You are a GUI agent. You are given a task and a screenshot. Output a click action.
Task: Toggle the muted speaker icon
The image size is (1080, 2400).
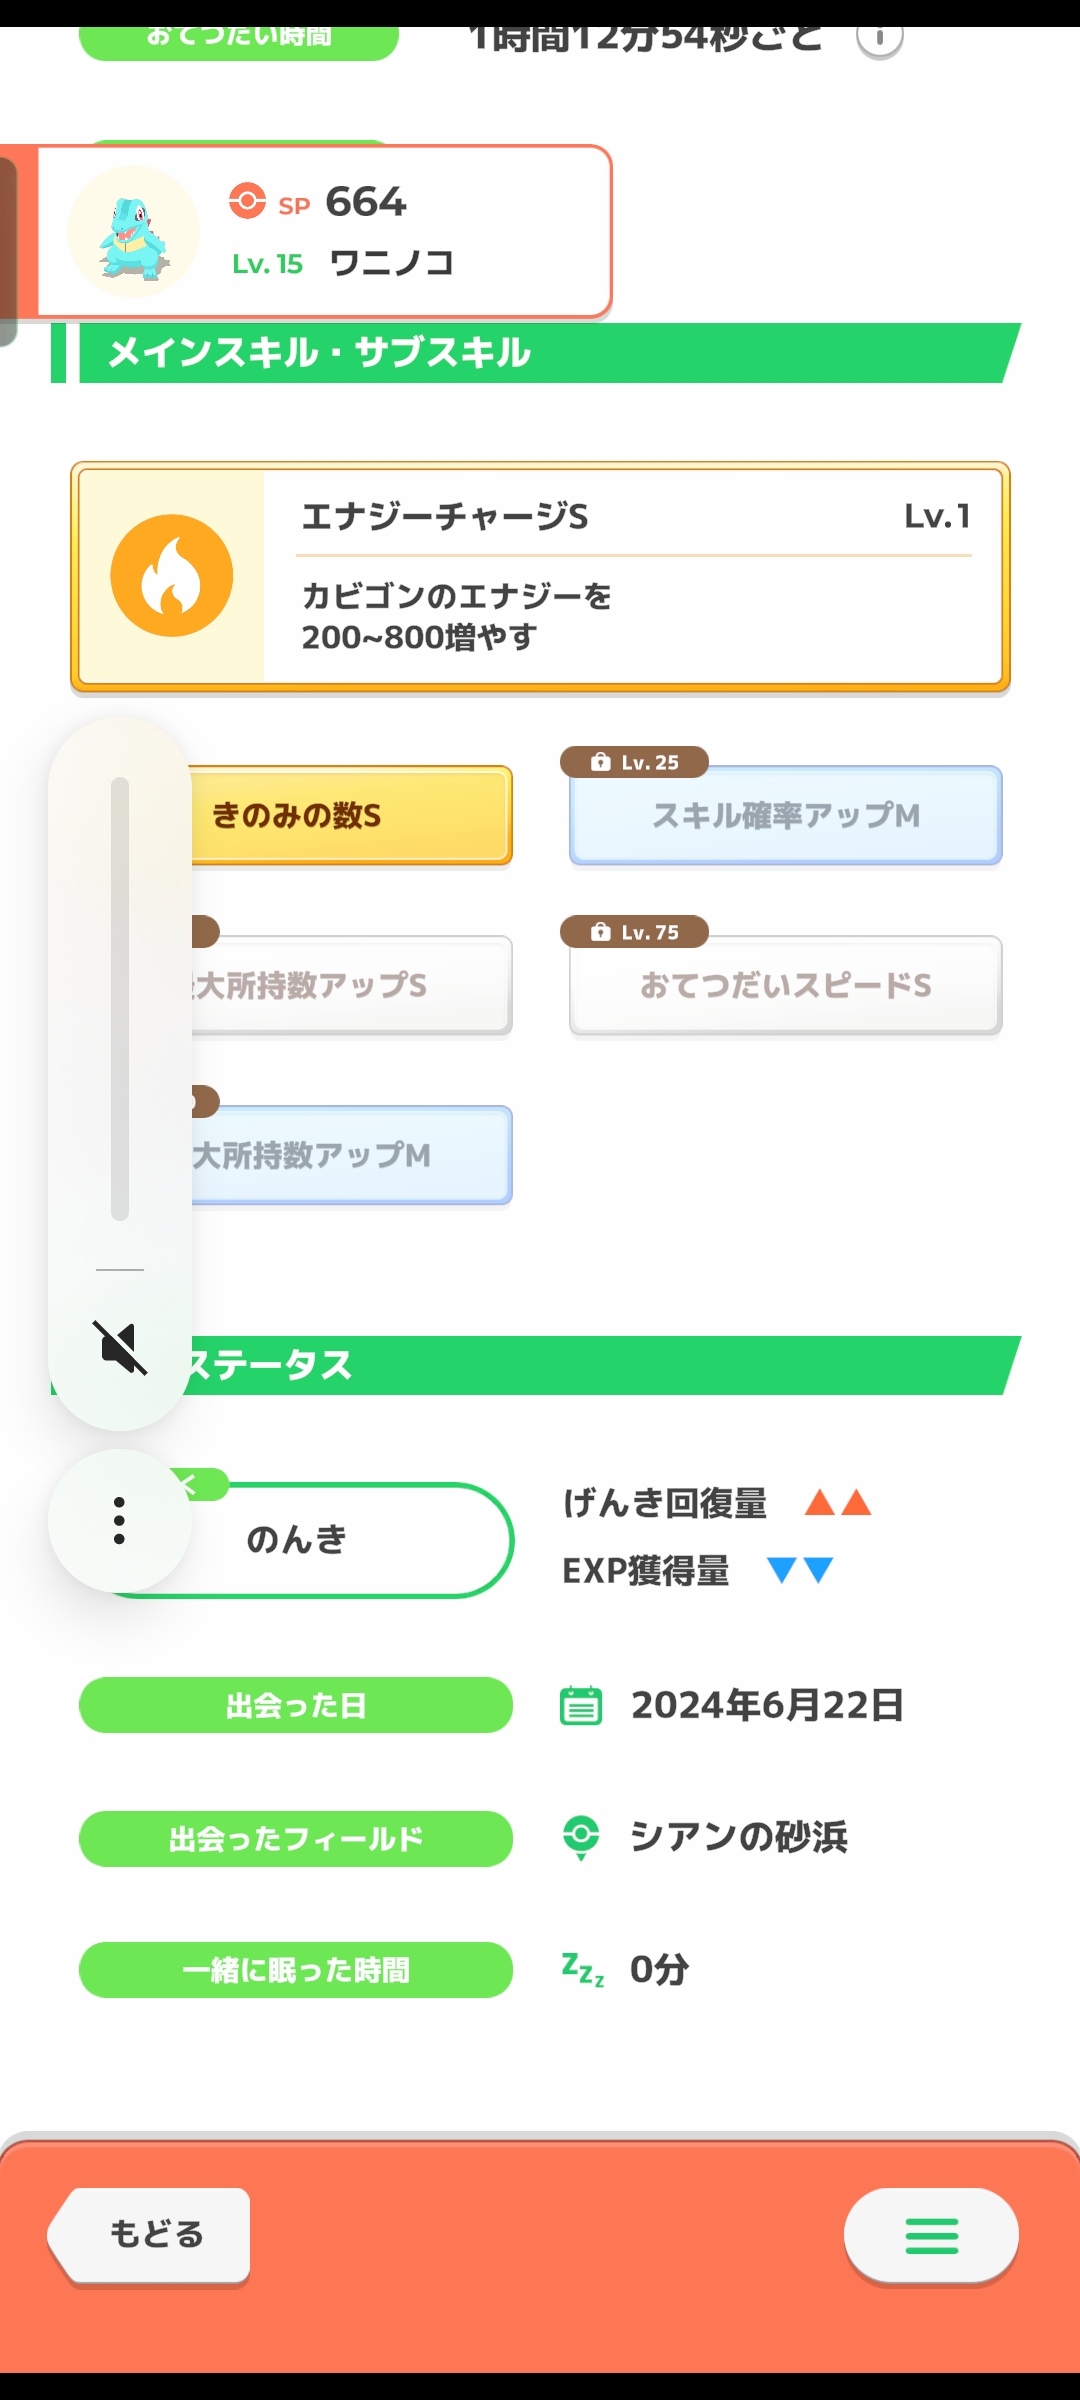coord(120,1347)
